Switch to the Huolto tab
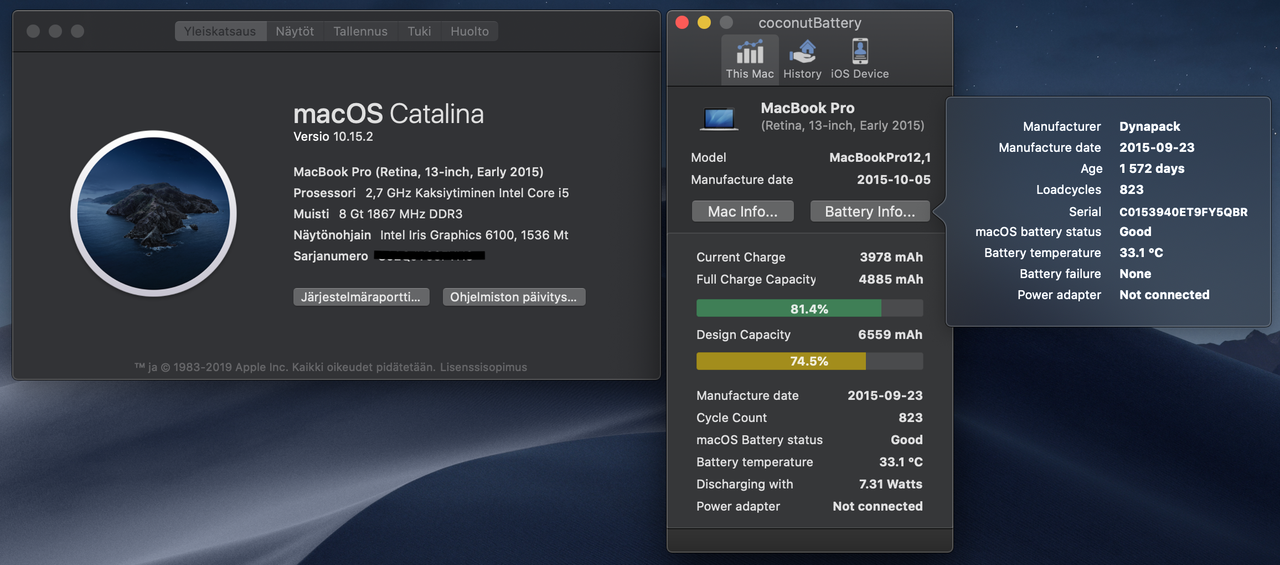Image resolution: width=1280 pixels, height=565 pixels. 470,32
